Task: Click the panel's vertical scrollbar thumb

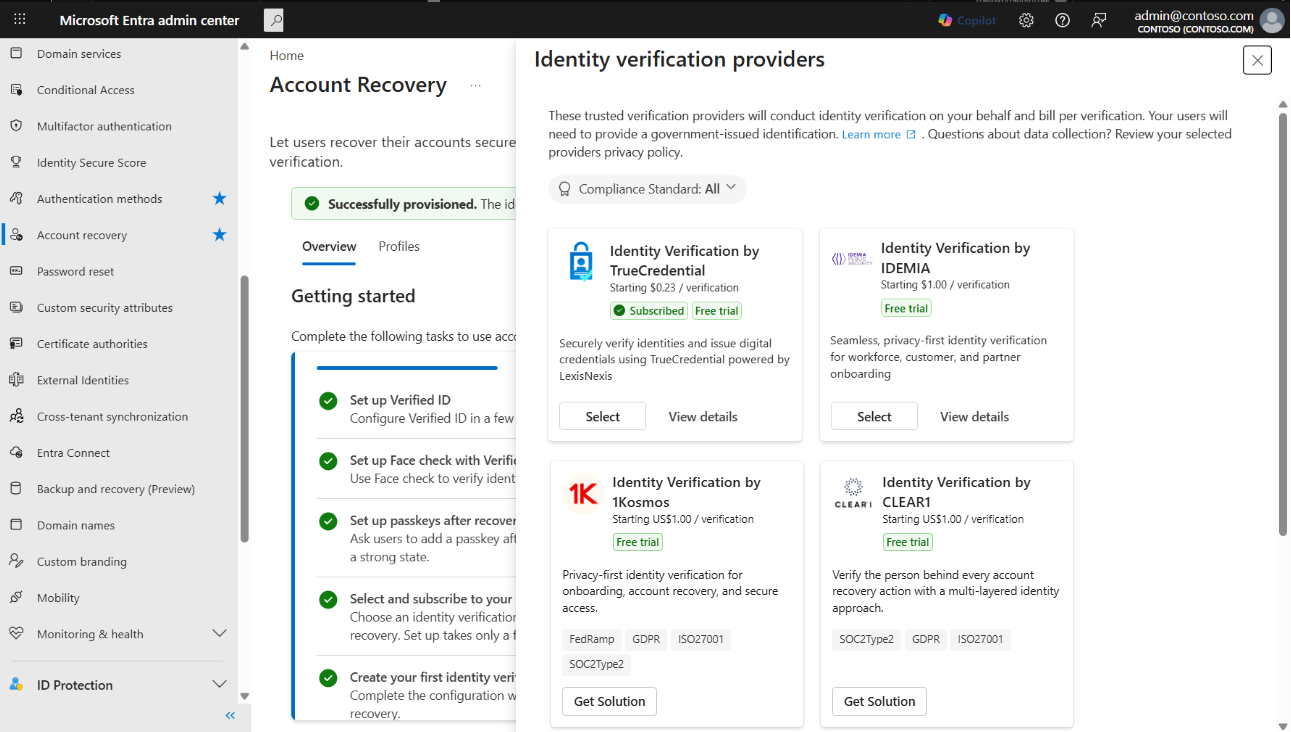Action: [x=1283, y=323]
